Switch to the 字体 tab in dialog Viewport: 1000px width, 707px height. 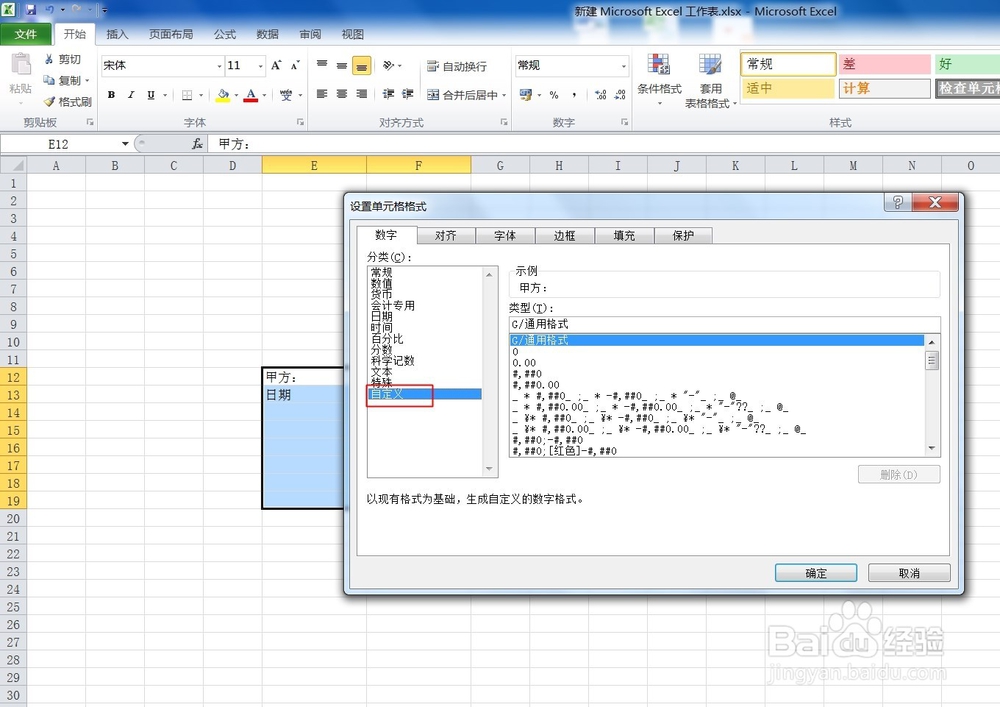click(504, 235)
